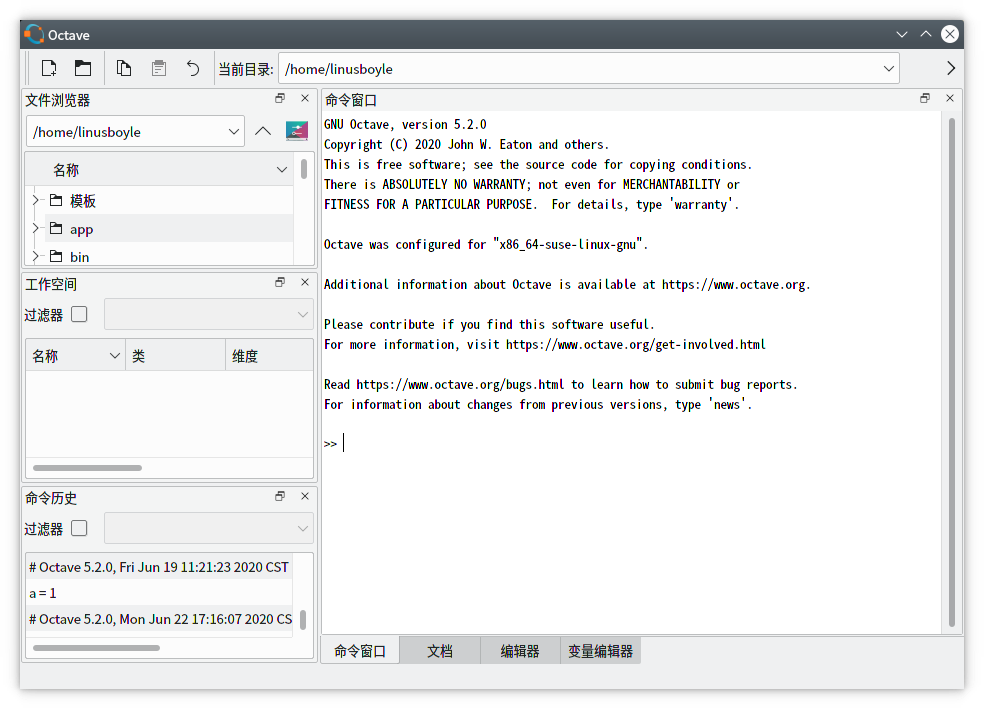Open the current directory dropdown in toolbar
Image resolution: width=984 pixels, height=709 pixels.
[889, 68]
